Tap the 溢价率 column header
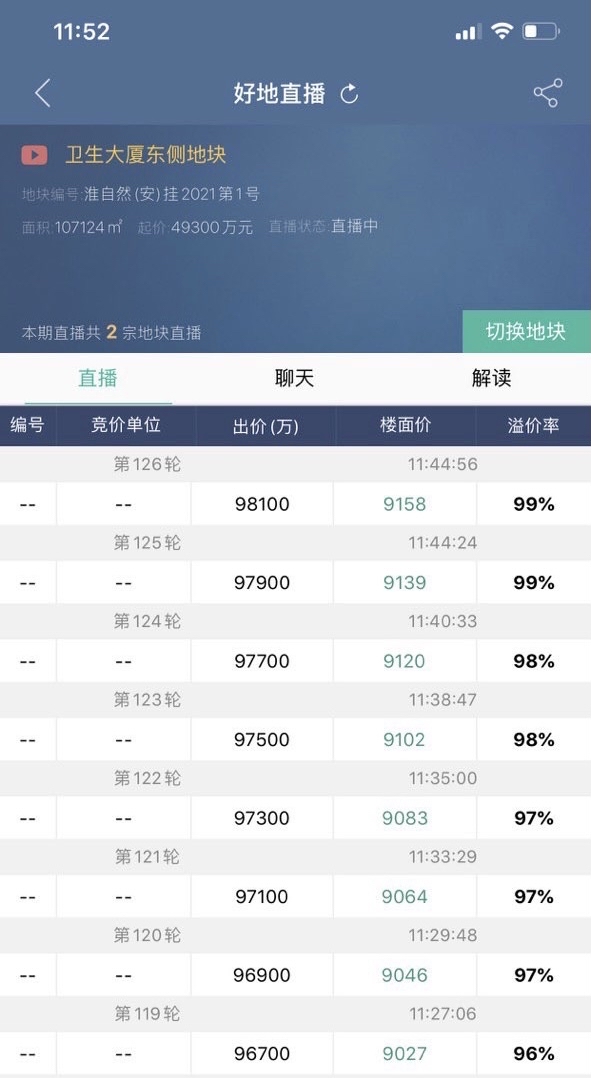Viewport: 591px width, 1078px height. 533,426
